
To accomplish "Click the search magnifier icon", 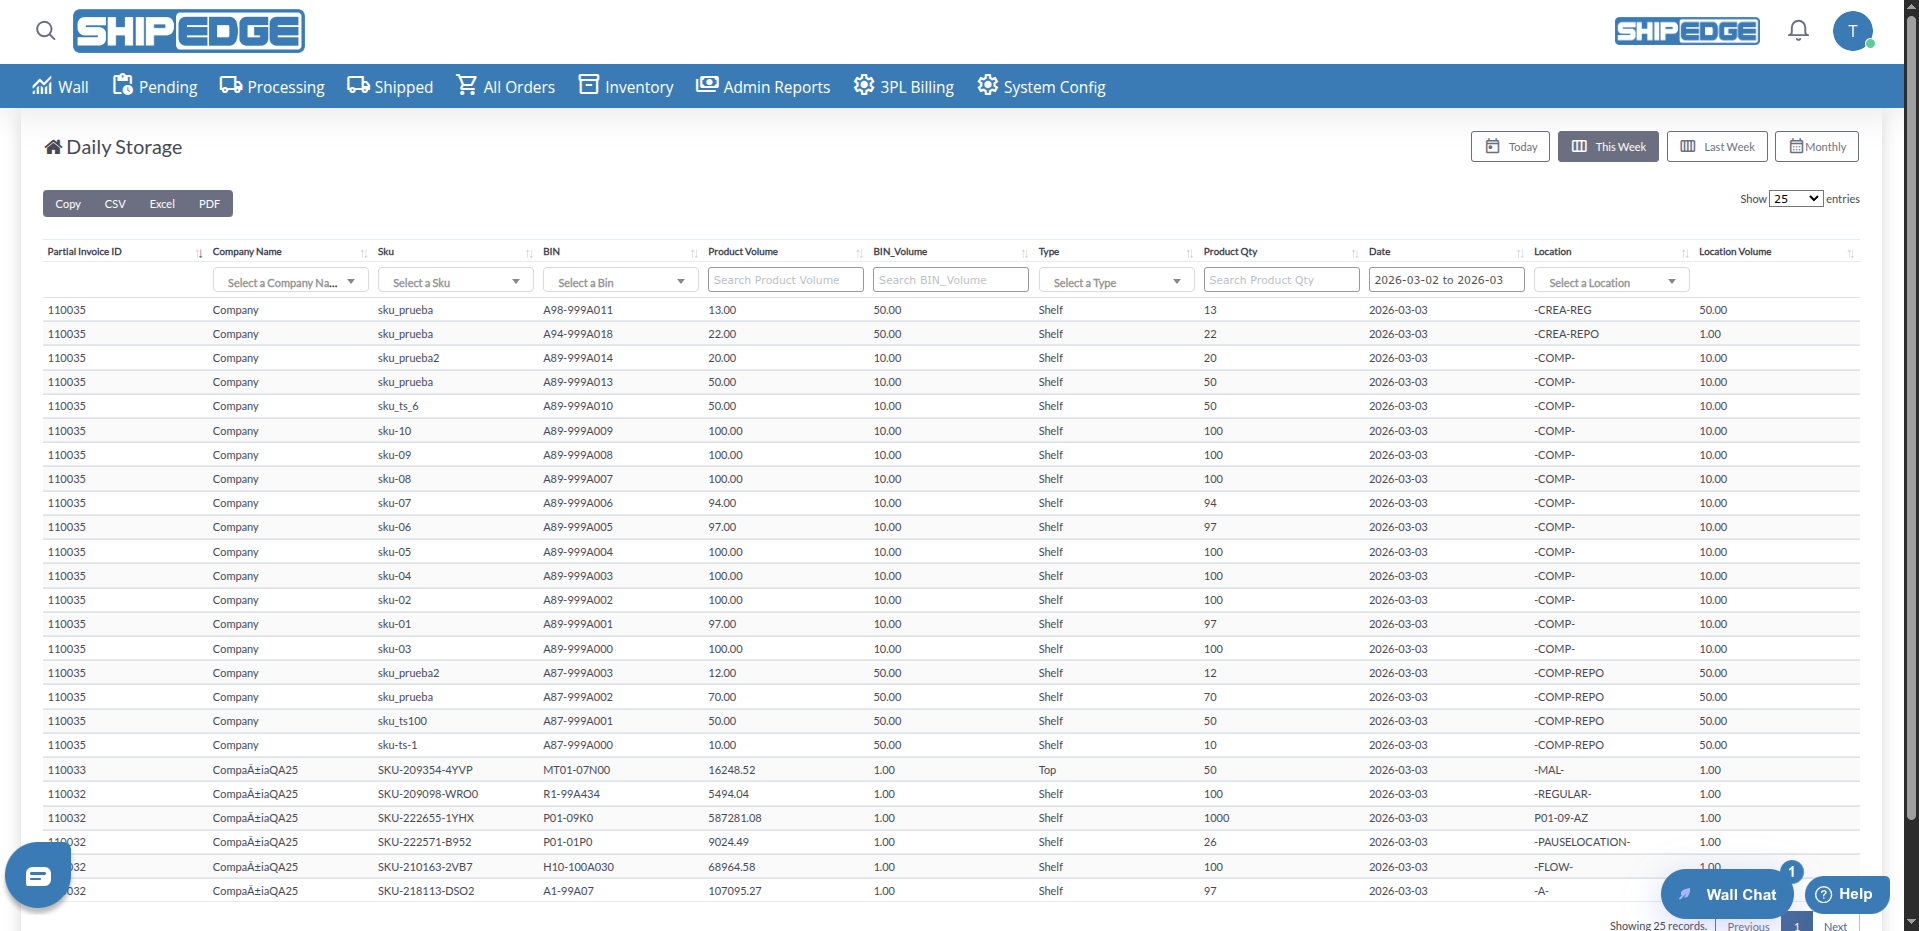I will 45,31.
